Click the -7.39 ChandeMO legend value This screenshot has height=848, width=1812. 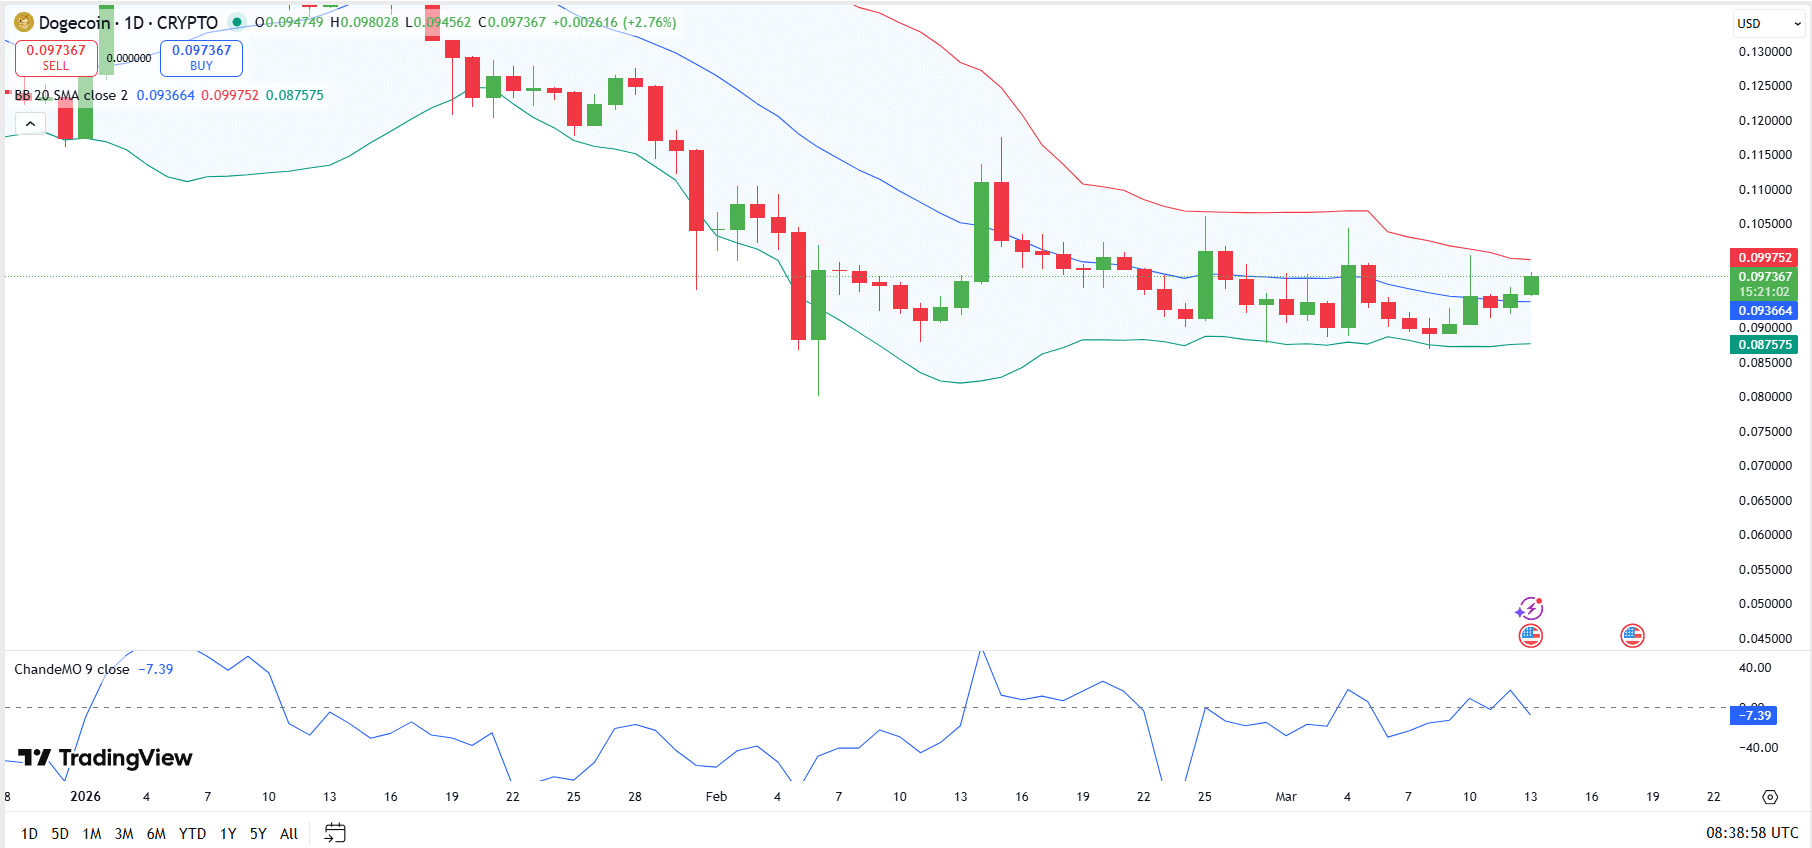pos(155,669)
